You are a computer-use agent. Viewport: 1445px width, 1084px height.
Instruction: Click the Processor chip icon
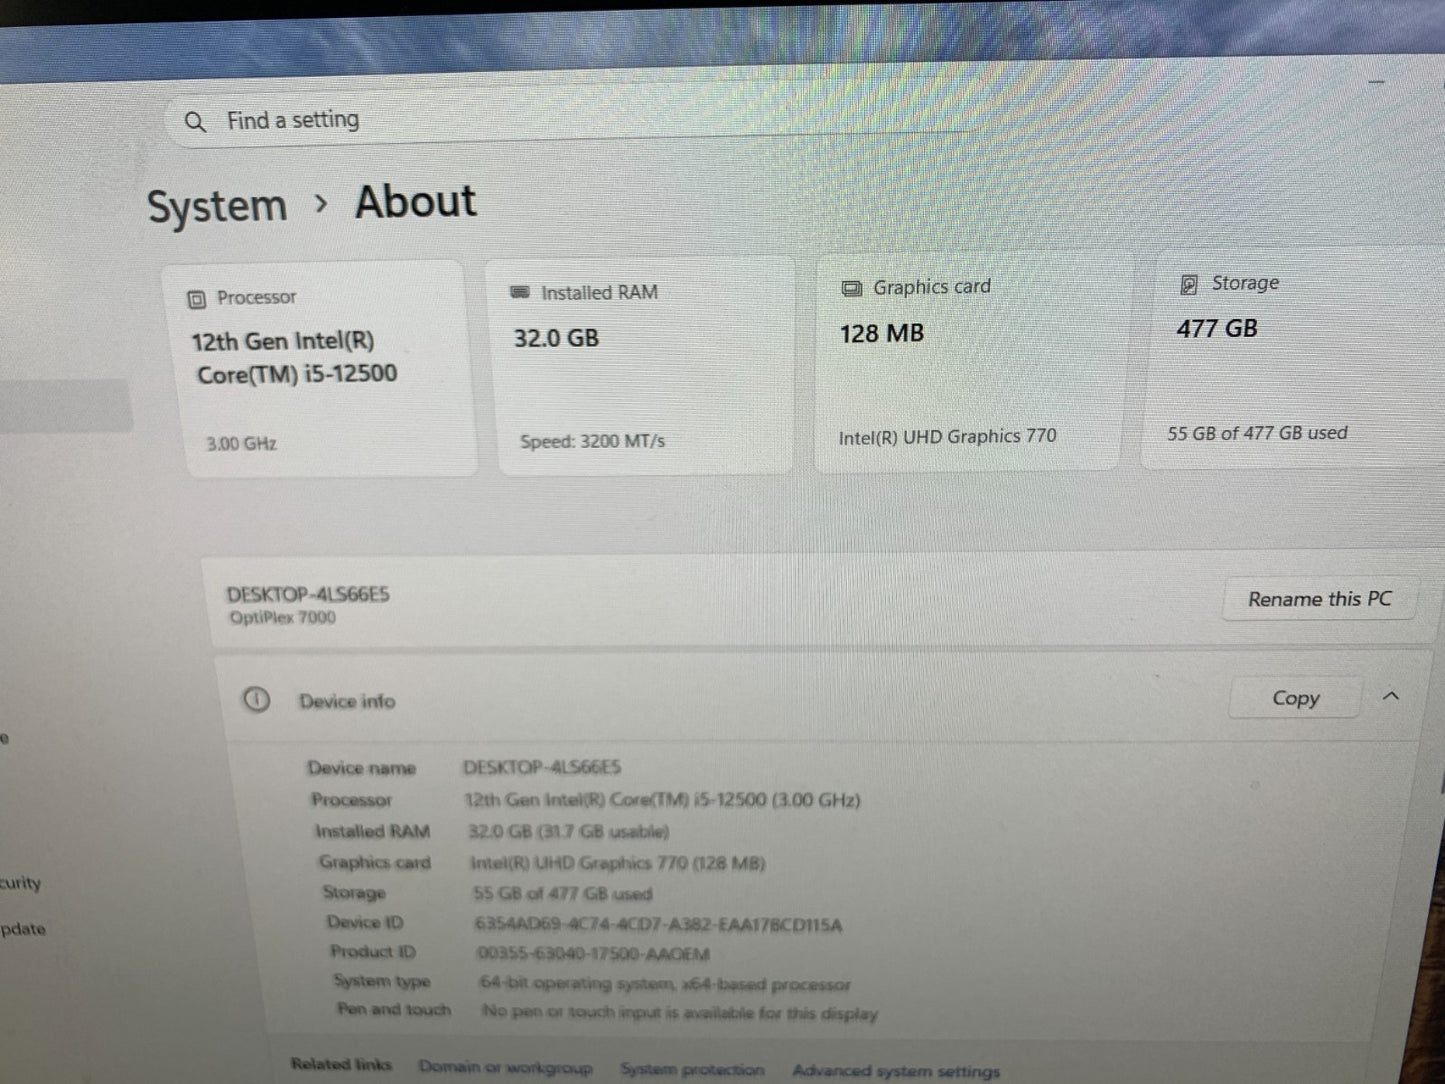197,299
